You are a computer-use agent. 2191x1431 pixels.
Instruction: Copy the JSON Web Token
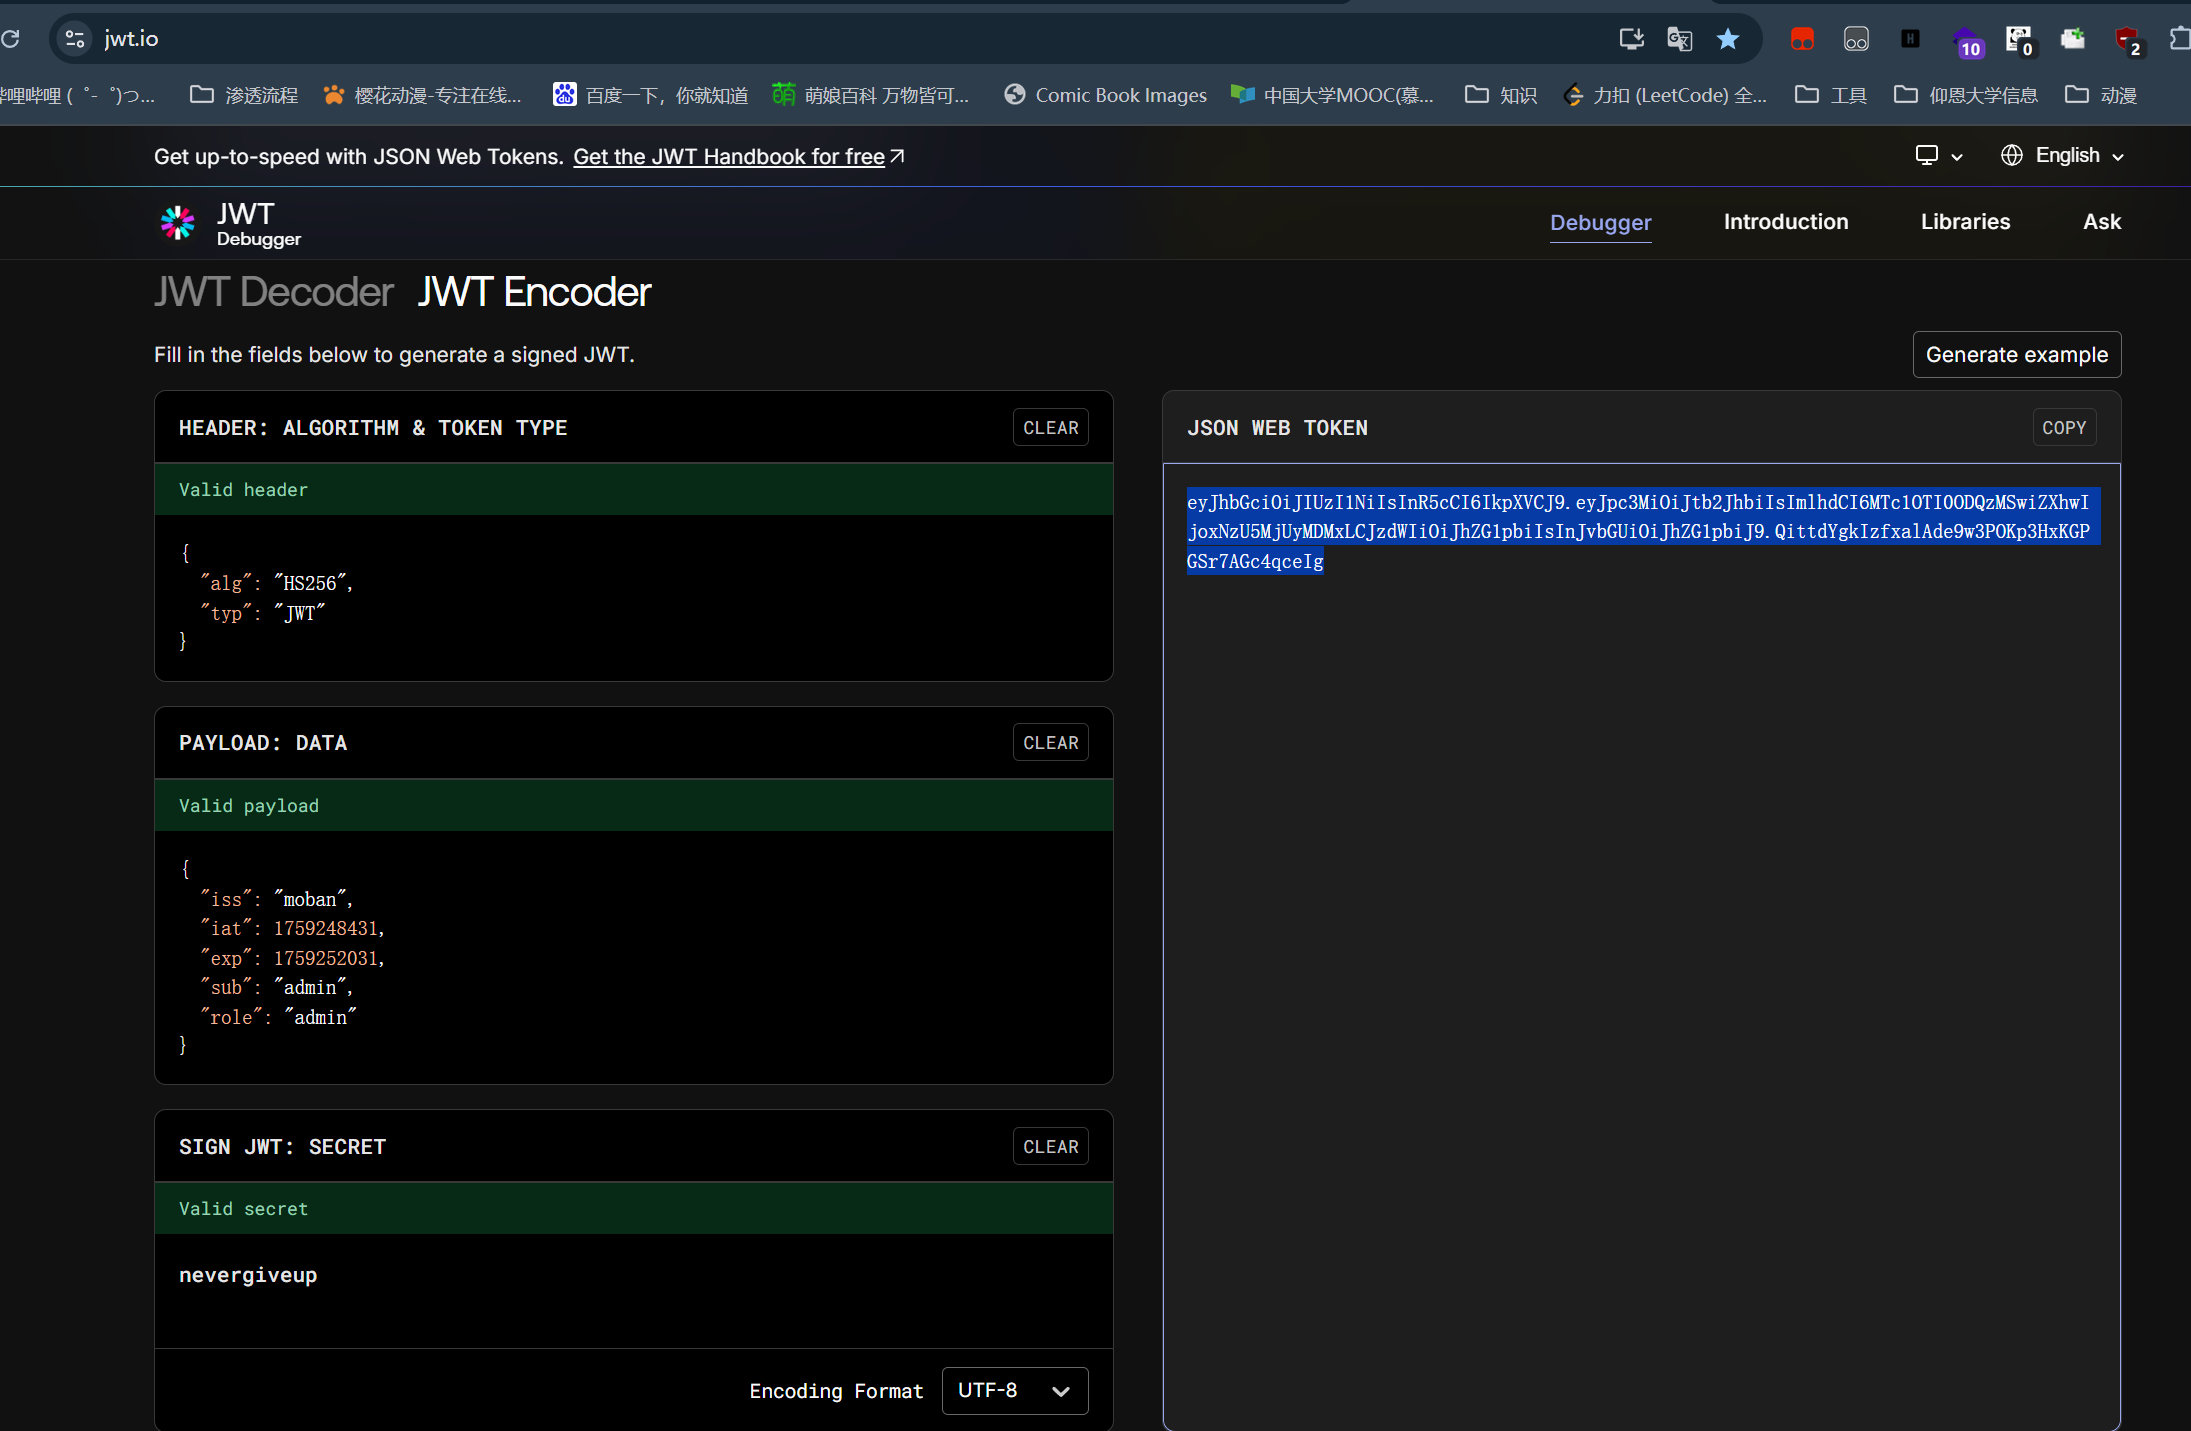coord(2064,428)
